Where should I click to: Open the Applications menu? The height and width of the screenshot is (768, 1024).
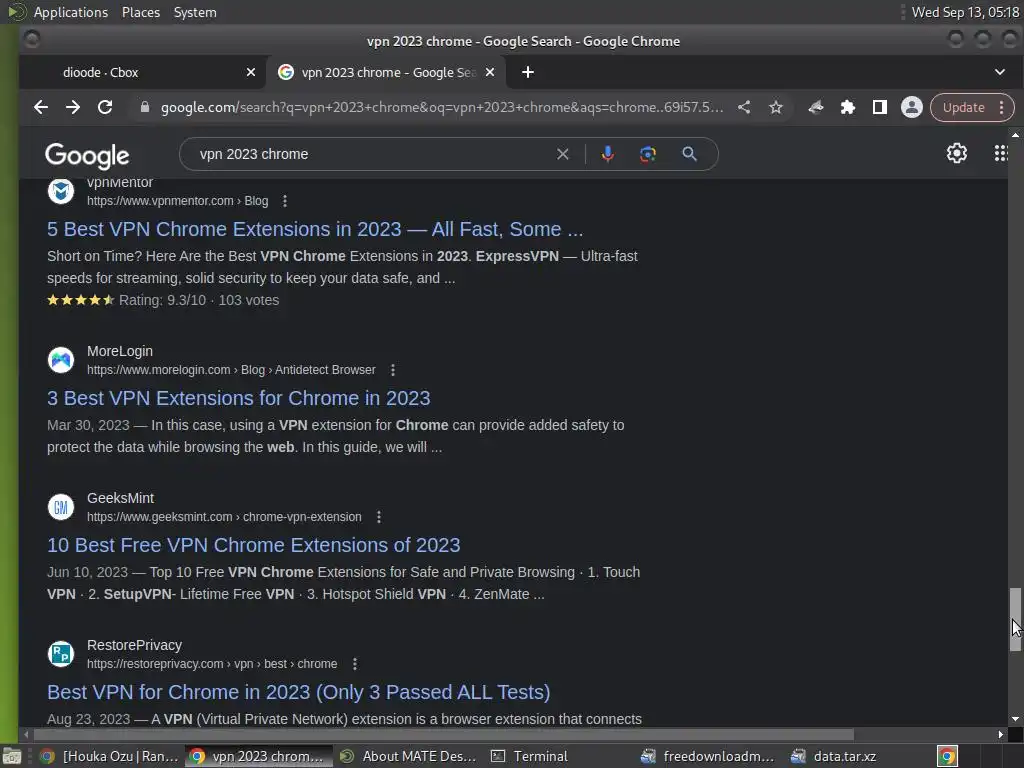71,12
